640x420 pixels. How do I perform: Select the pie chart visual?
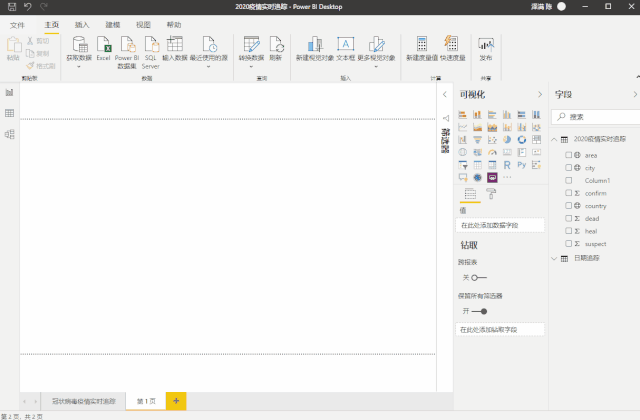point(507,140)
